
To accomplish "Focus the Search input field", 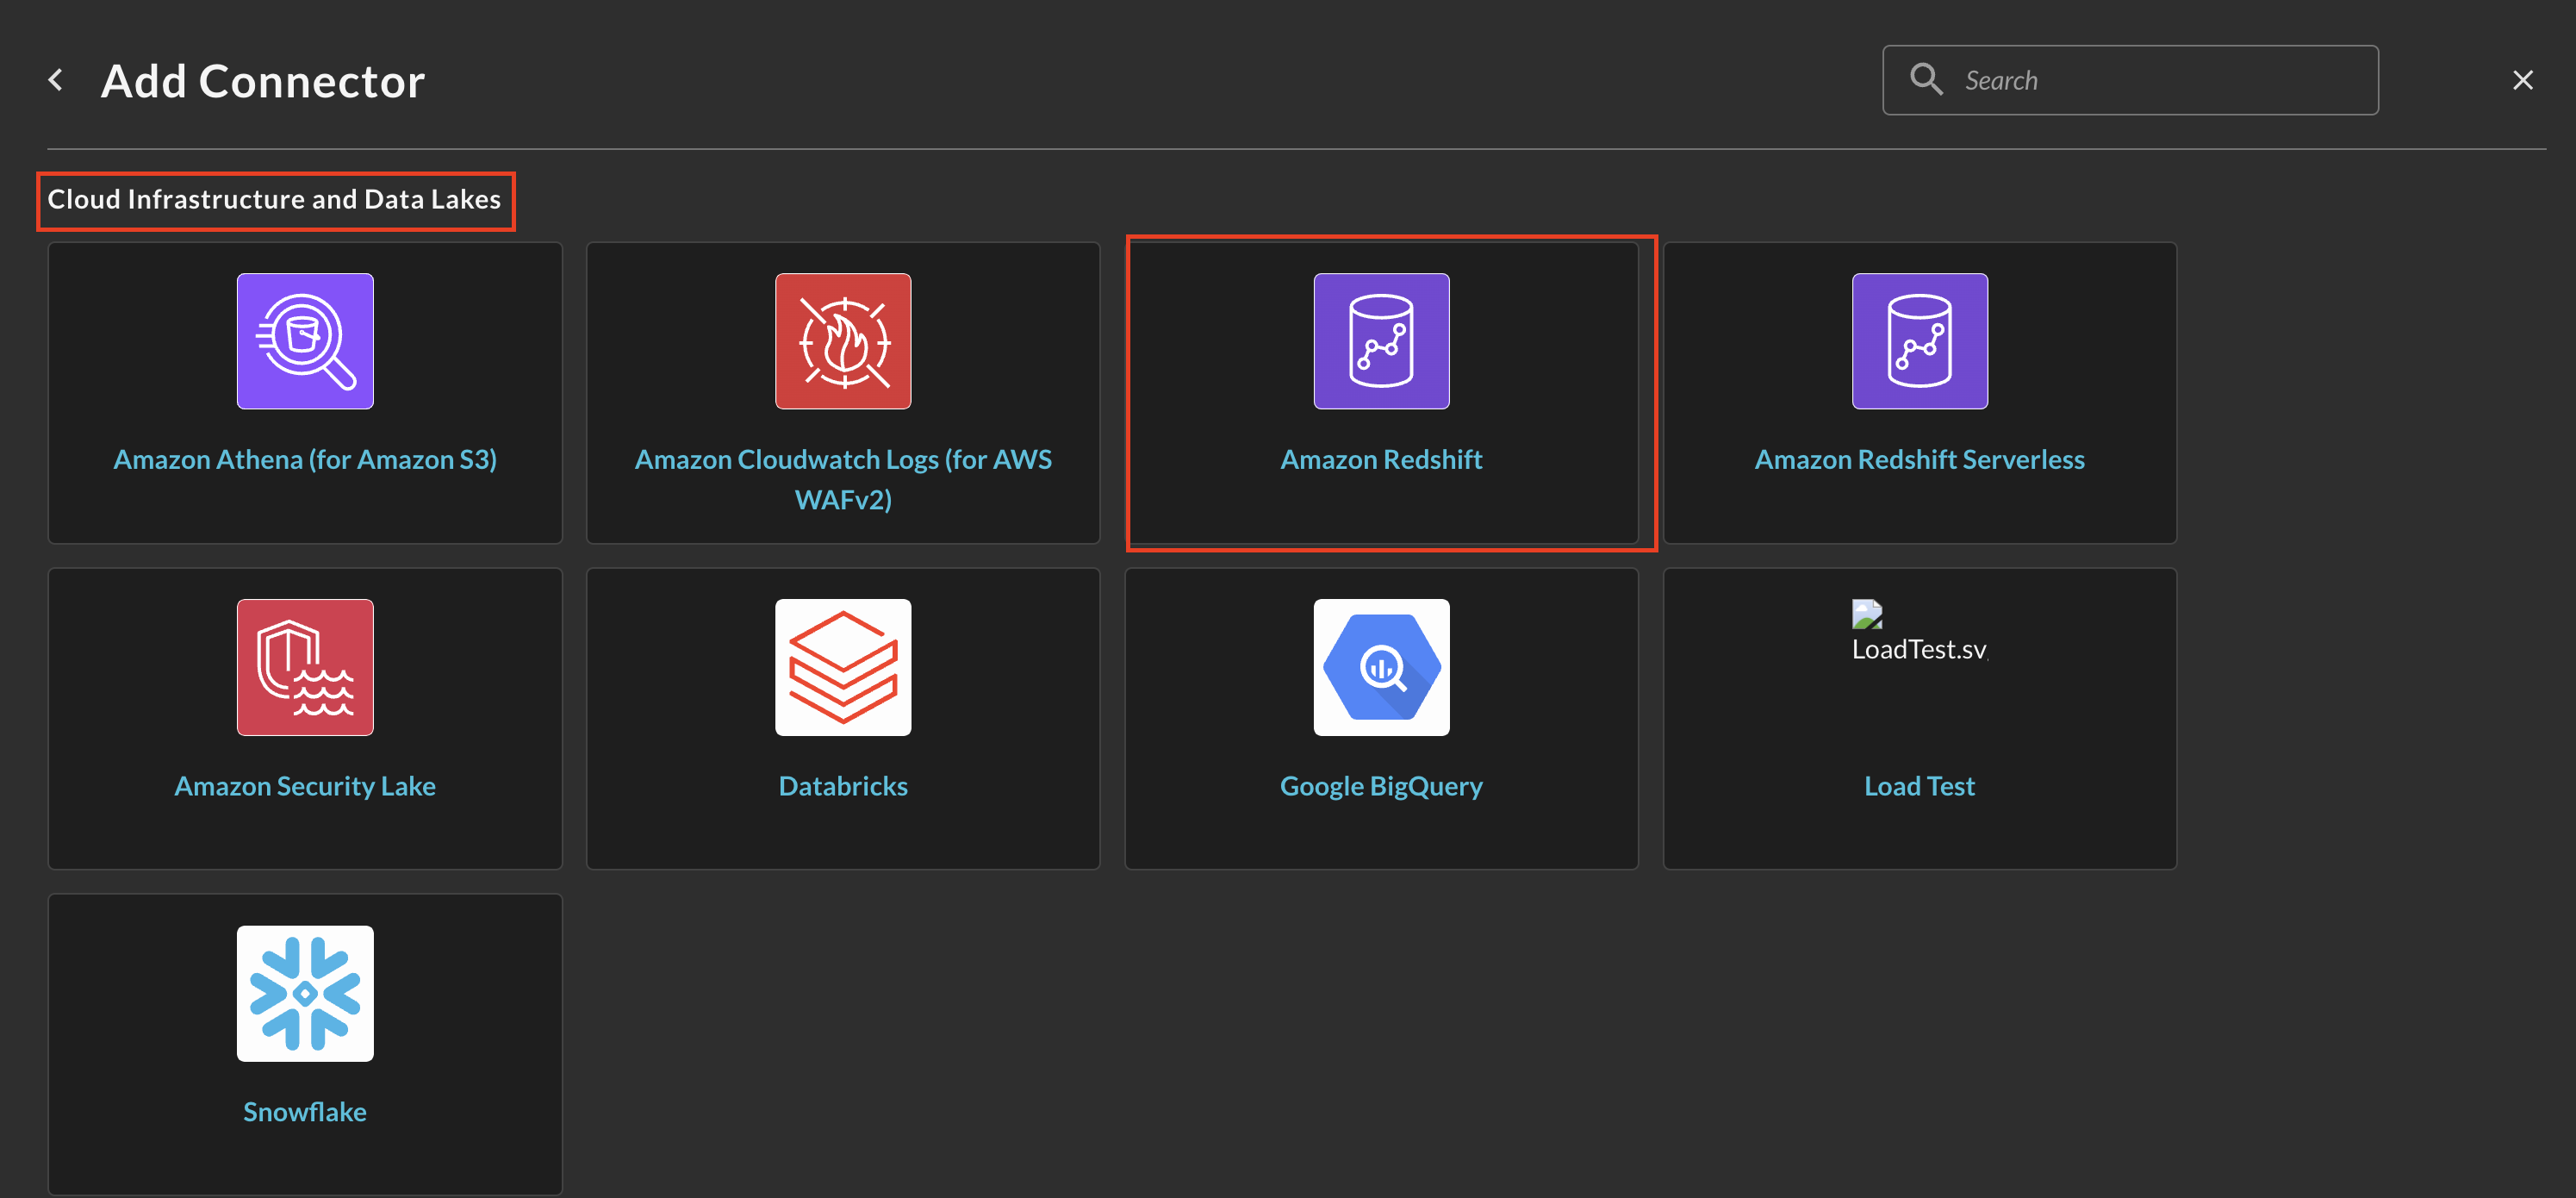I will (2130, 80).
